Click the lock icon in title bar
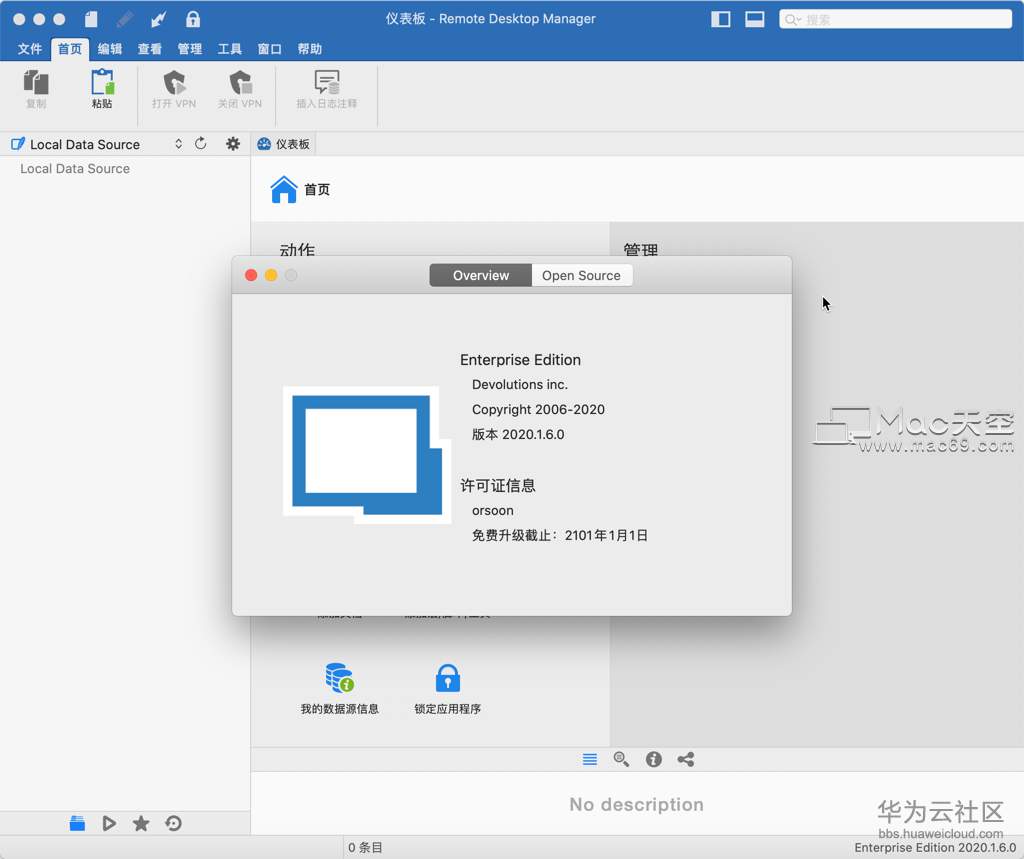1024x859 pixels. tap(193, 19)
